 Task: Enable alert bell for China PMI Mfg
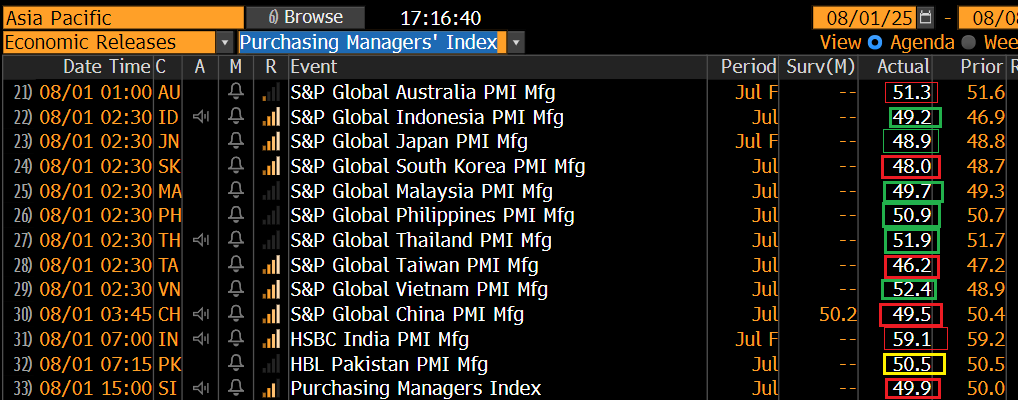(x=236, y=314)
